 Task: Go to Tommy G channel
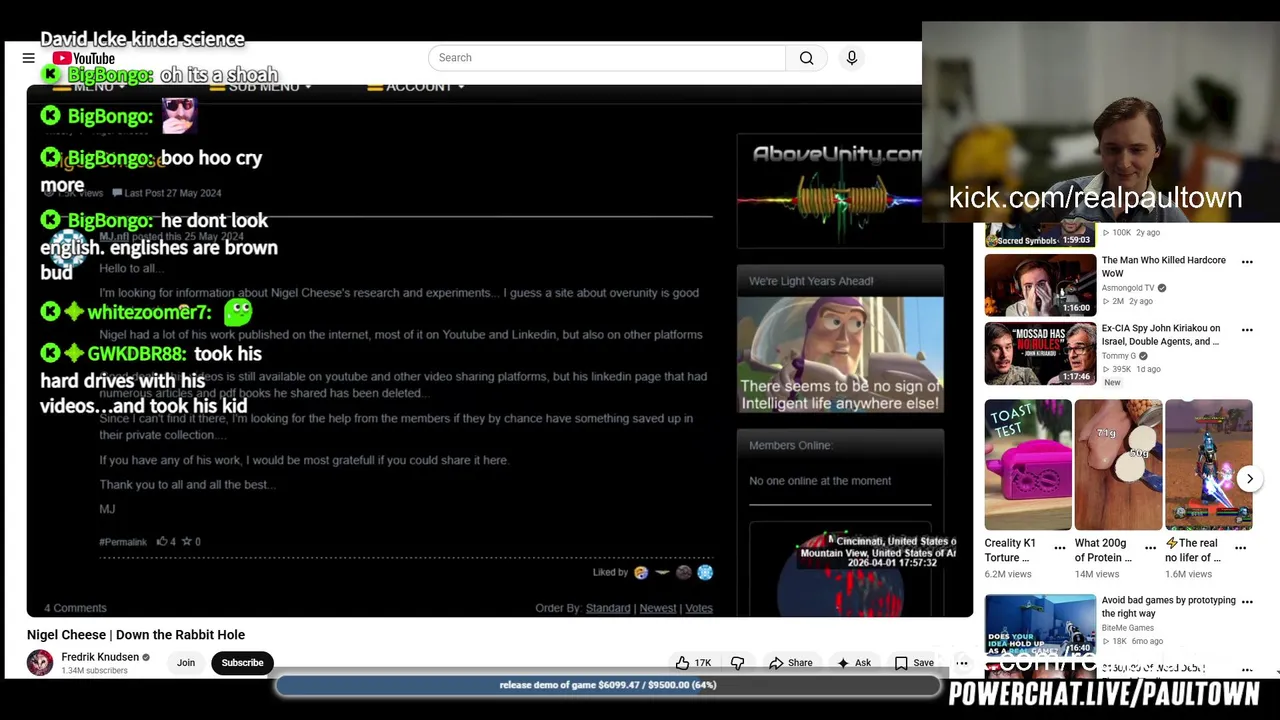(x=1118, y=356)
